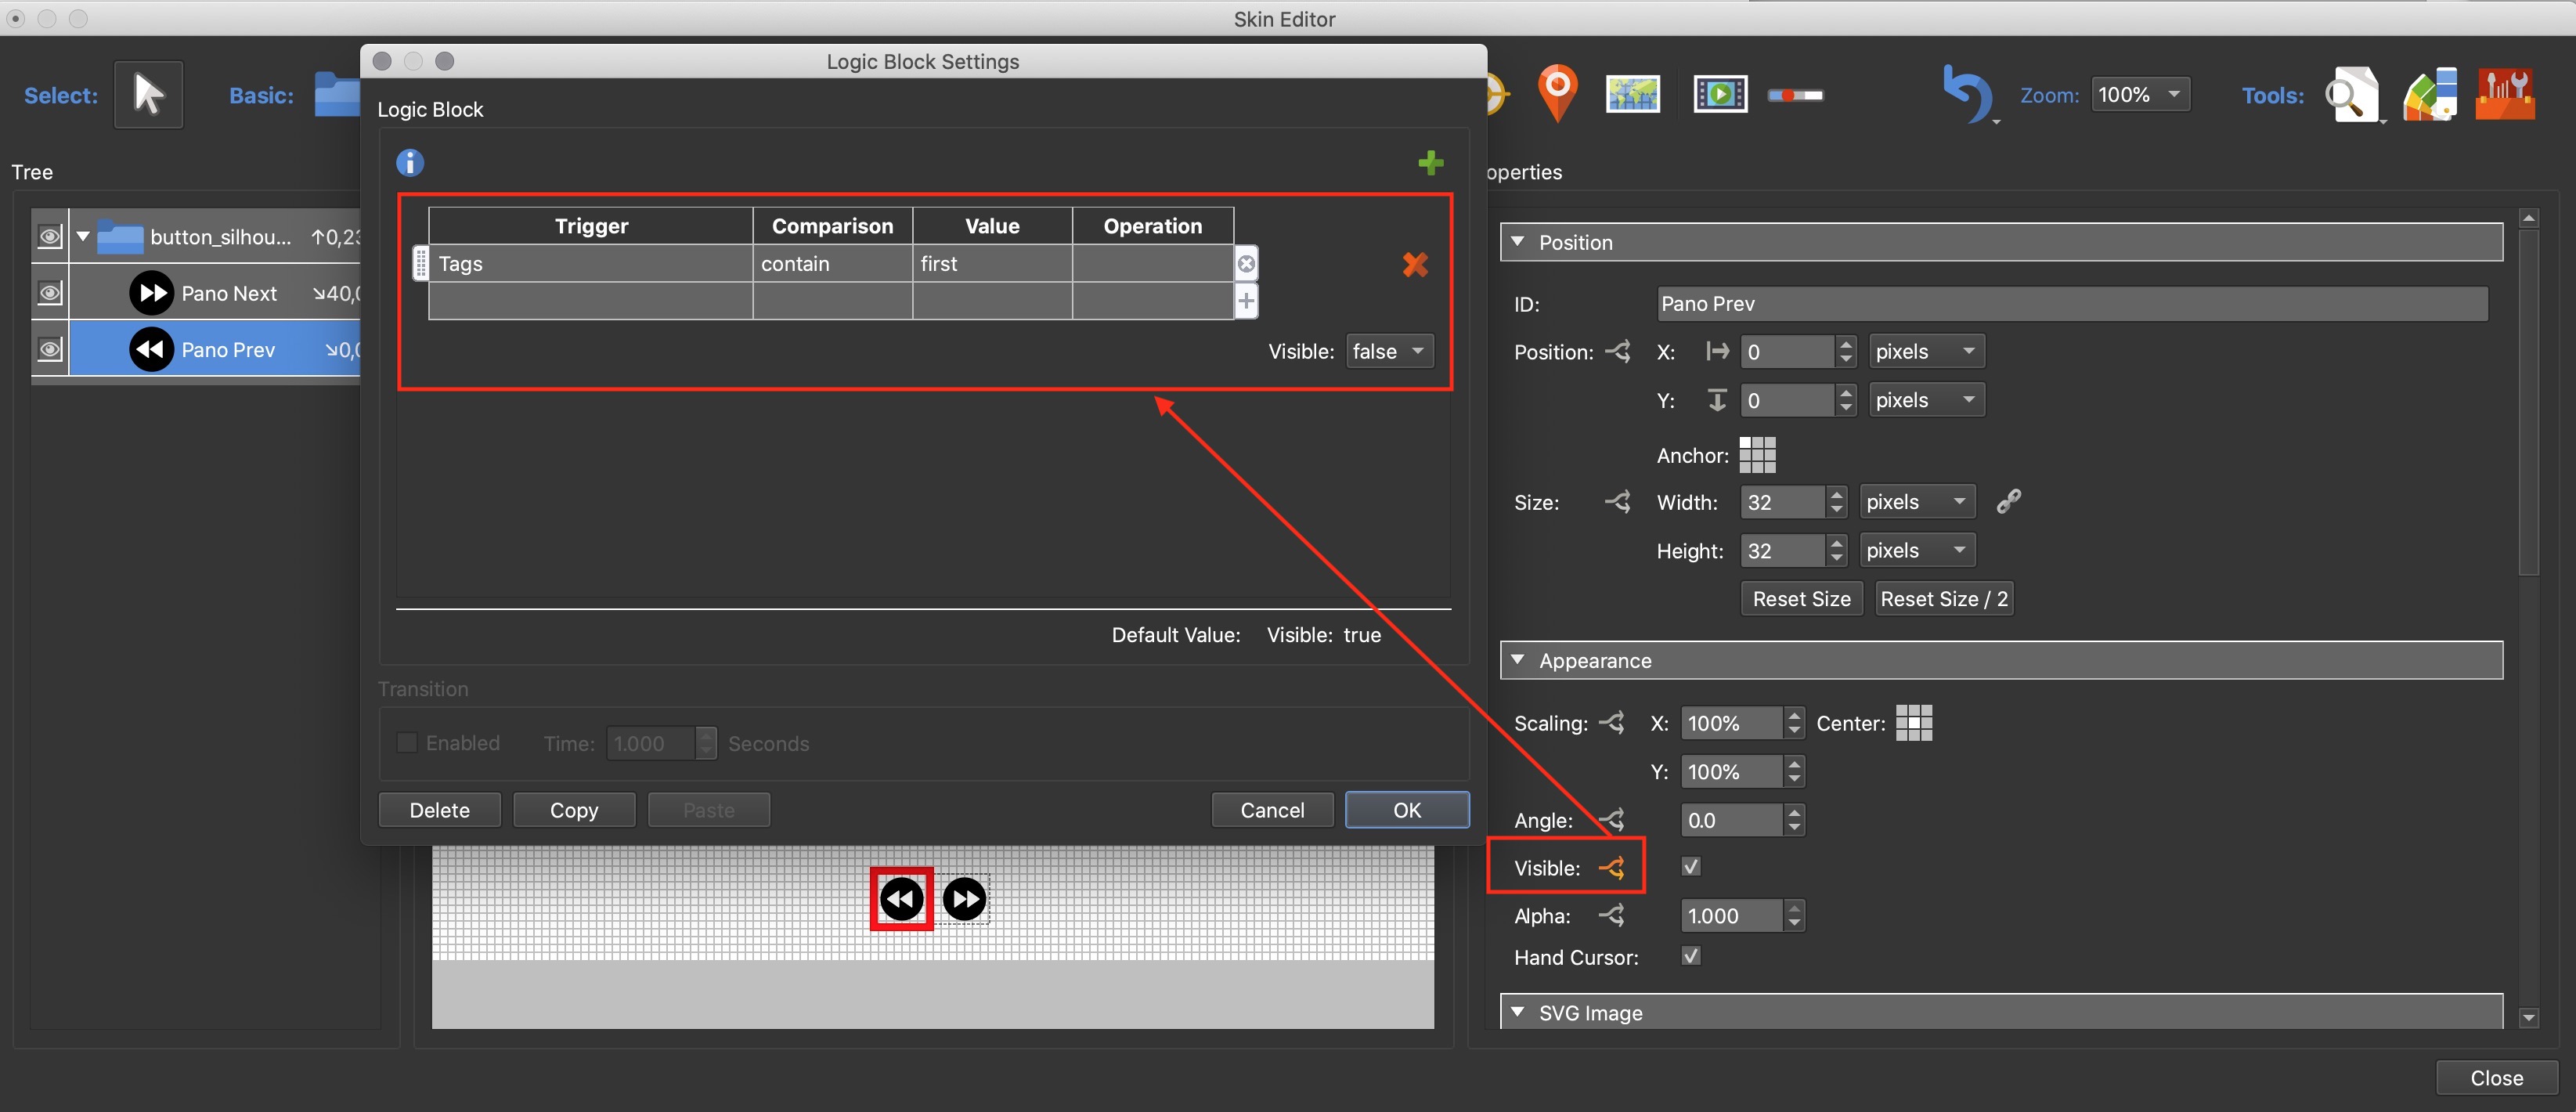Click the Delete button
The image size is (2576, 1112).
point(439,810)
